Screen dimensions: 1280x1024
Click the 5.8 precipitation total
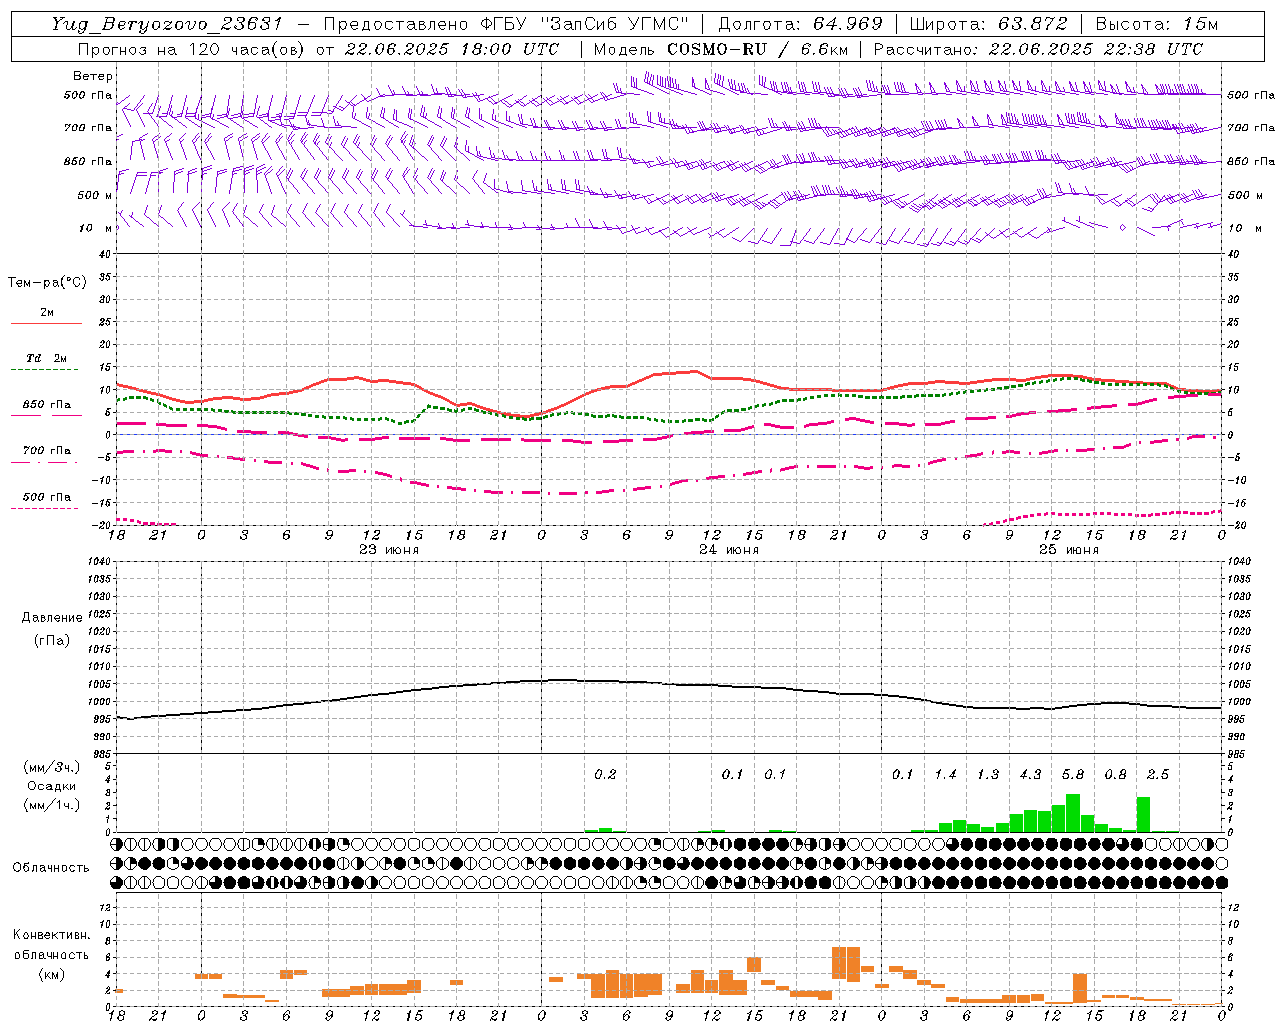tap(1073, 775)
